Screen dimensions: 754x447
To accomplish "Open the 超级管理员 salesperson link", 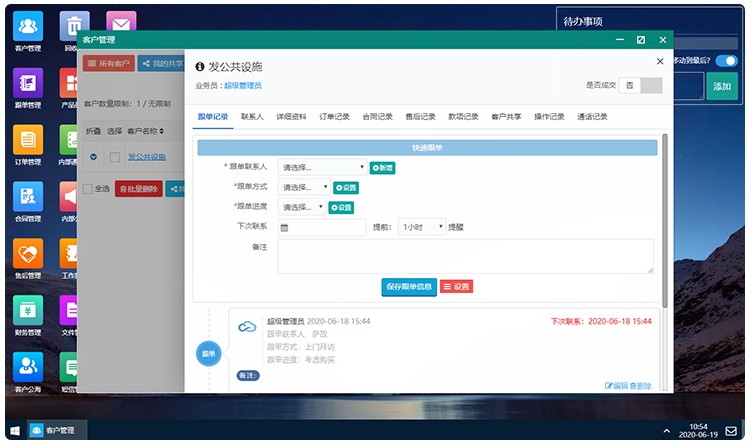I will point(243,86).
